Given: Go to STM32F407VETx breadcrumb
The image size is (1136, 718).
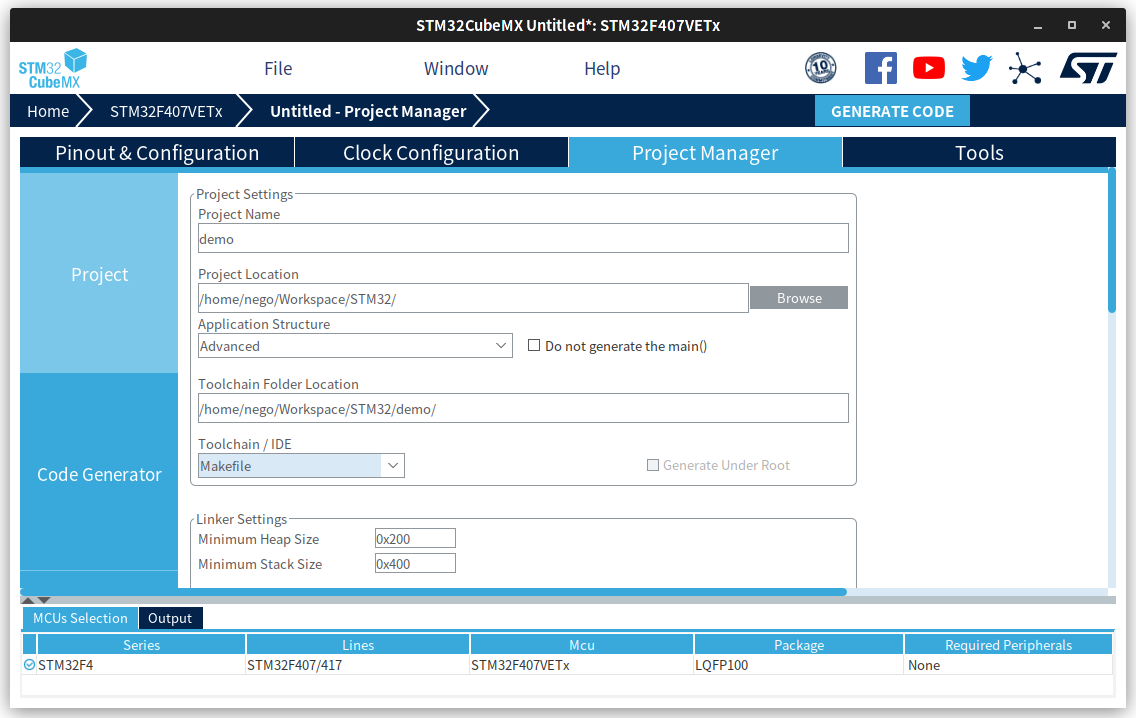Looking at the screenshot, I should 166,112.
